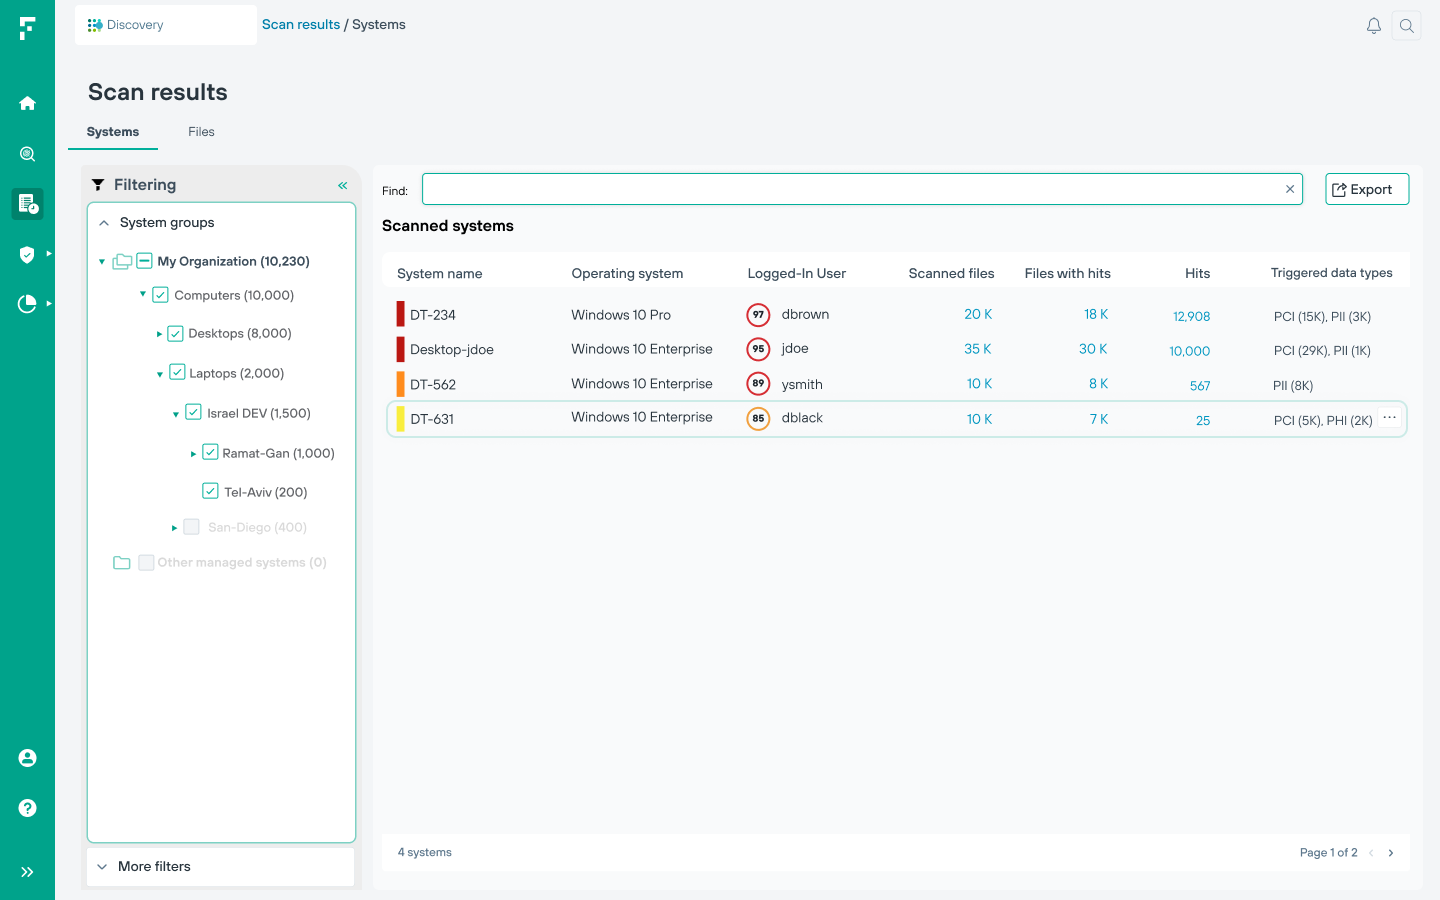Image resolution: width=1440 pixels, height=900 pixels.
Task: Collapse the System groups section
Action: (104, 223)
